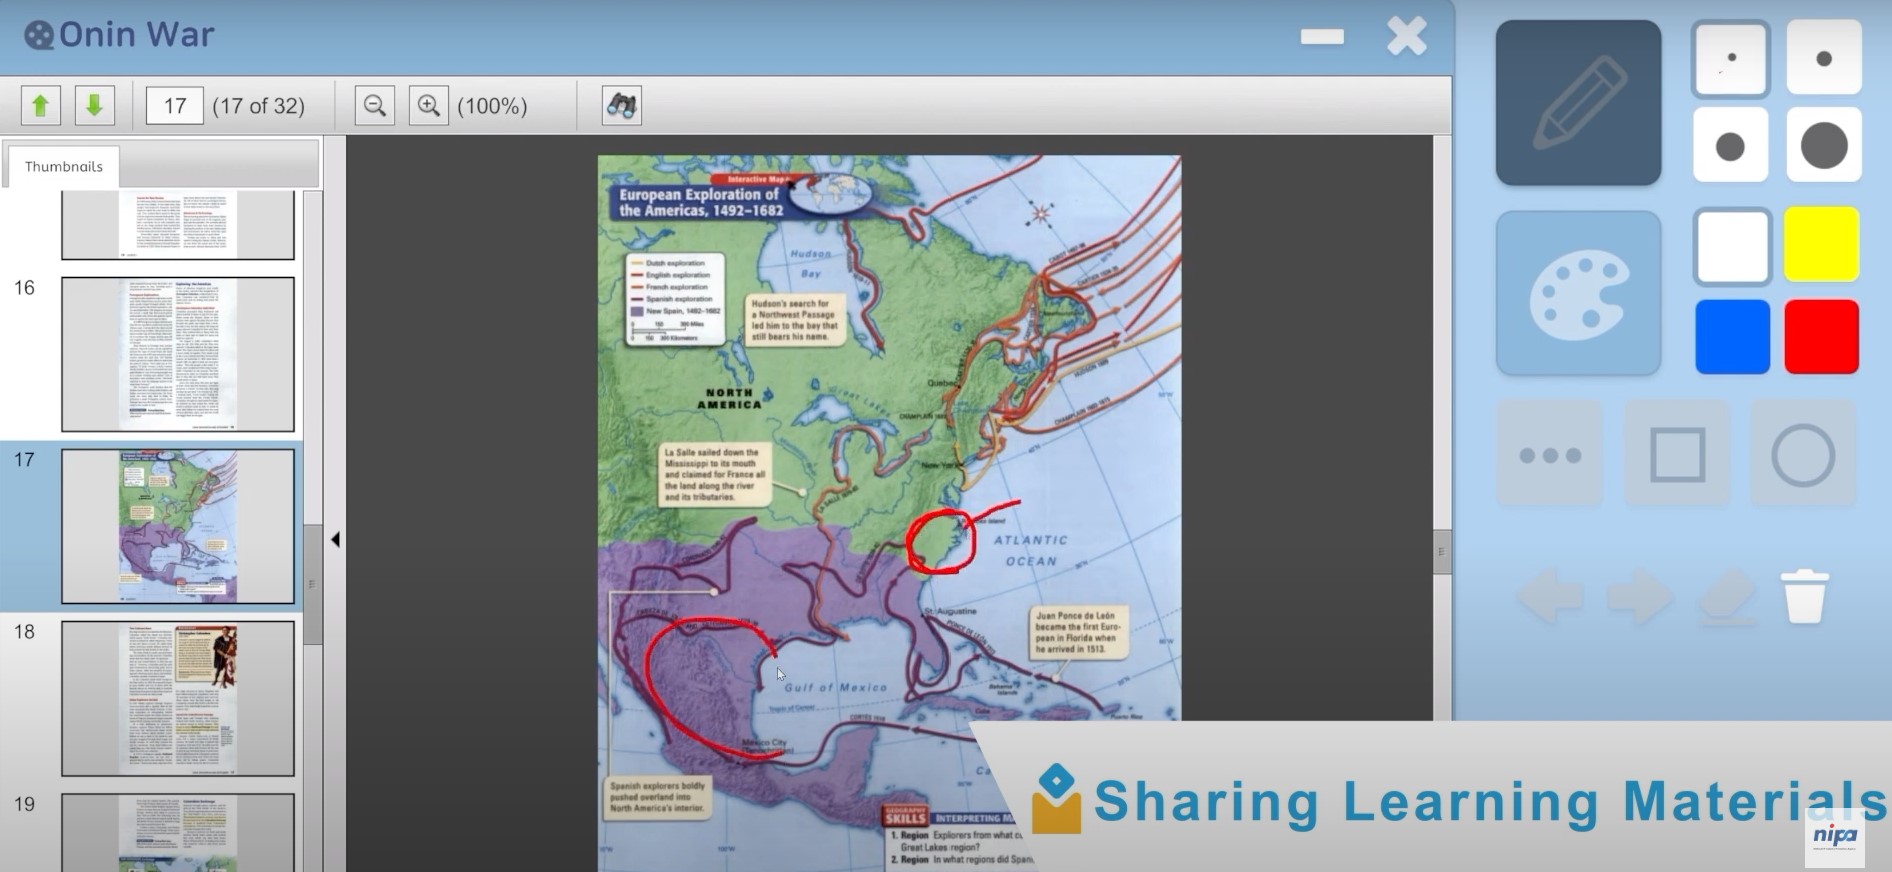This screenshot has width=1892, height=872.
Task: Pick the red color swatch
Action: click(1822, 337)
